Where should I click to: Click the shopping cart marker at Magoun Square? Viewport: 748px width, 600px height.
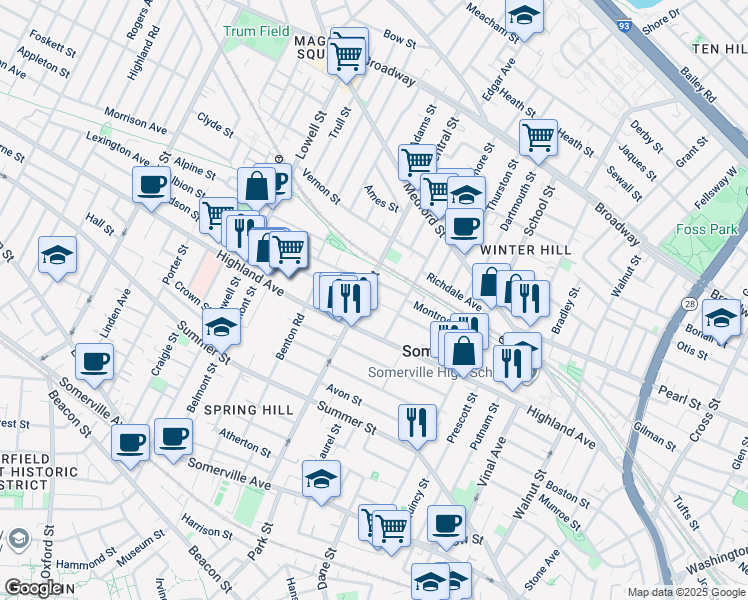[x=346, y=55]
